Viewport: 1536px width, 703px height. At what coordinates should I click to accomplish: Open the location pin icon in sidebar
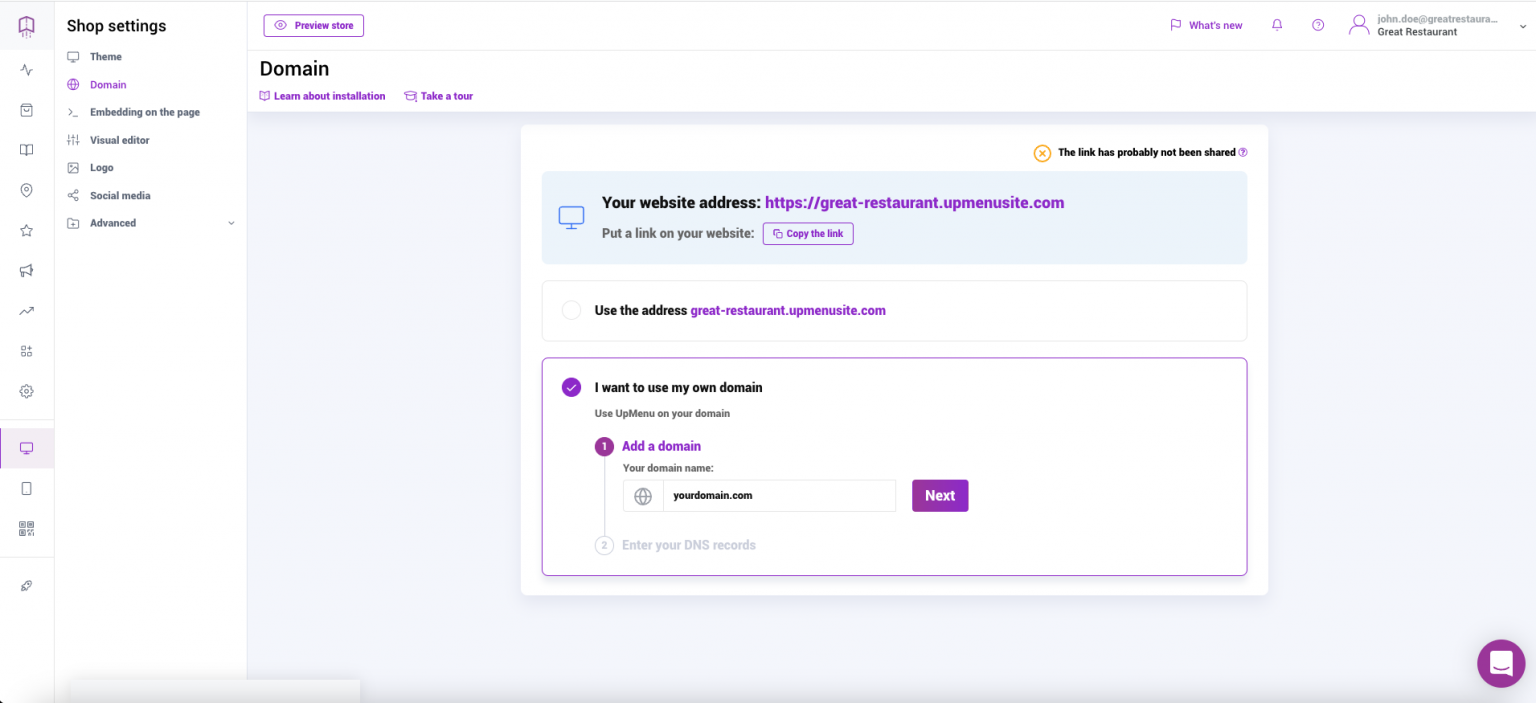click(x=27, y=190)
